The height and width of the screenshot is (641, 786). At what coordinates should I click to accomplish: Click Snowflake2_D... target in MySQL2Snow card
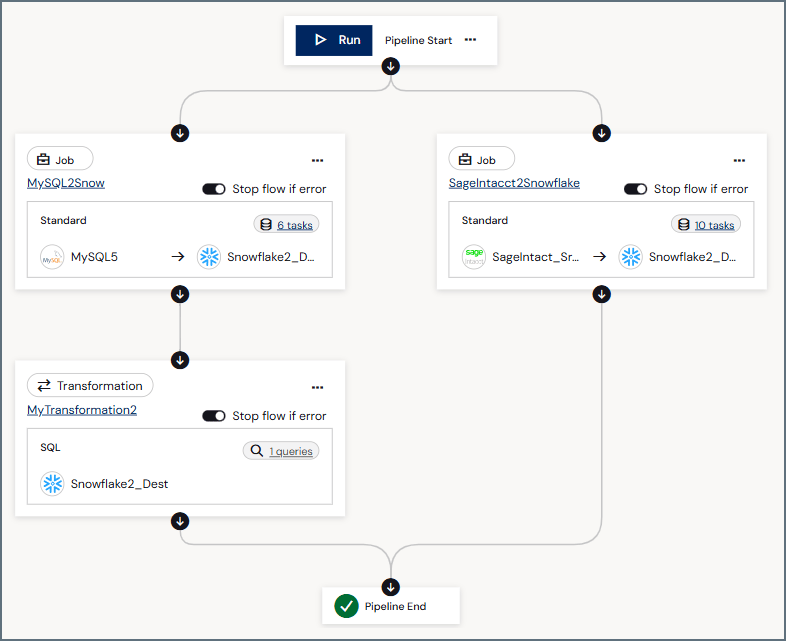(x=271, y=257)
